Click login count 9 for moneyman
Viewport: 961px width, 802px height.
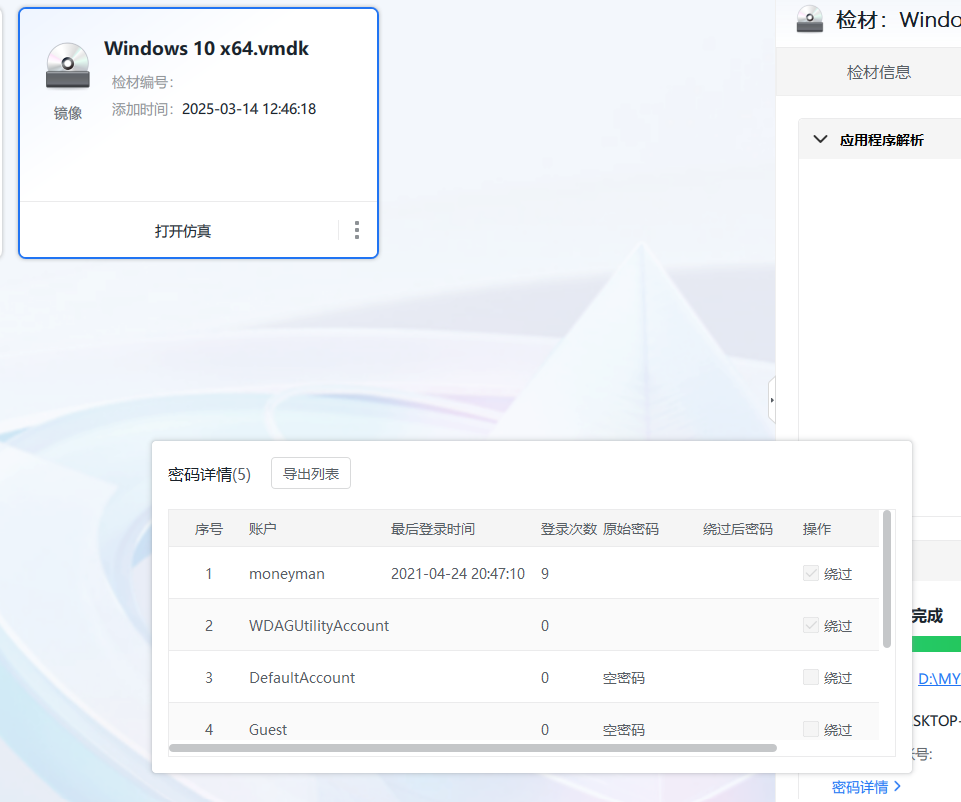click(x=545, y=573)
